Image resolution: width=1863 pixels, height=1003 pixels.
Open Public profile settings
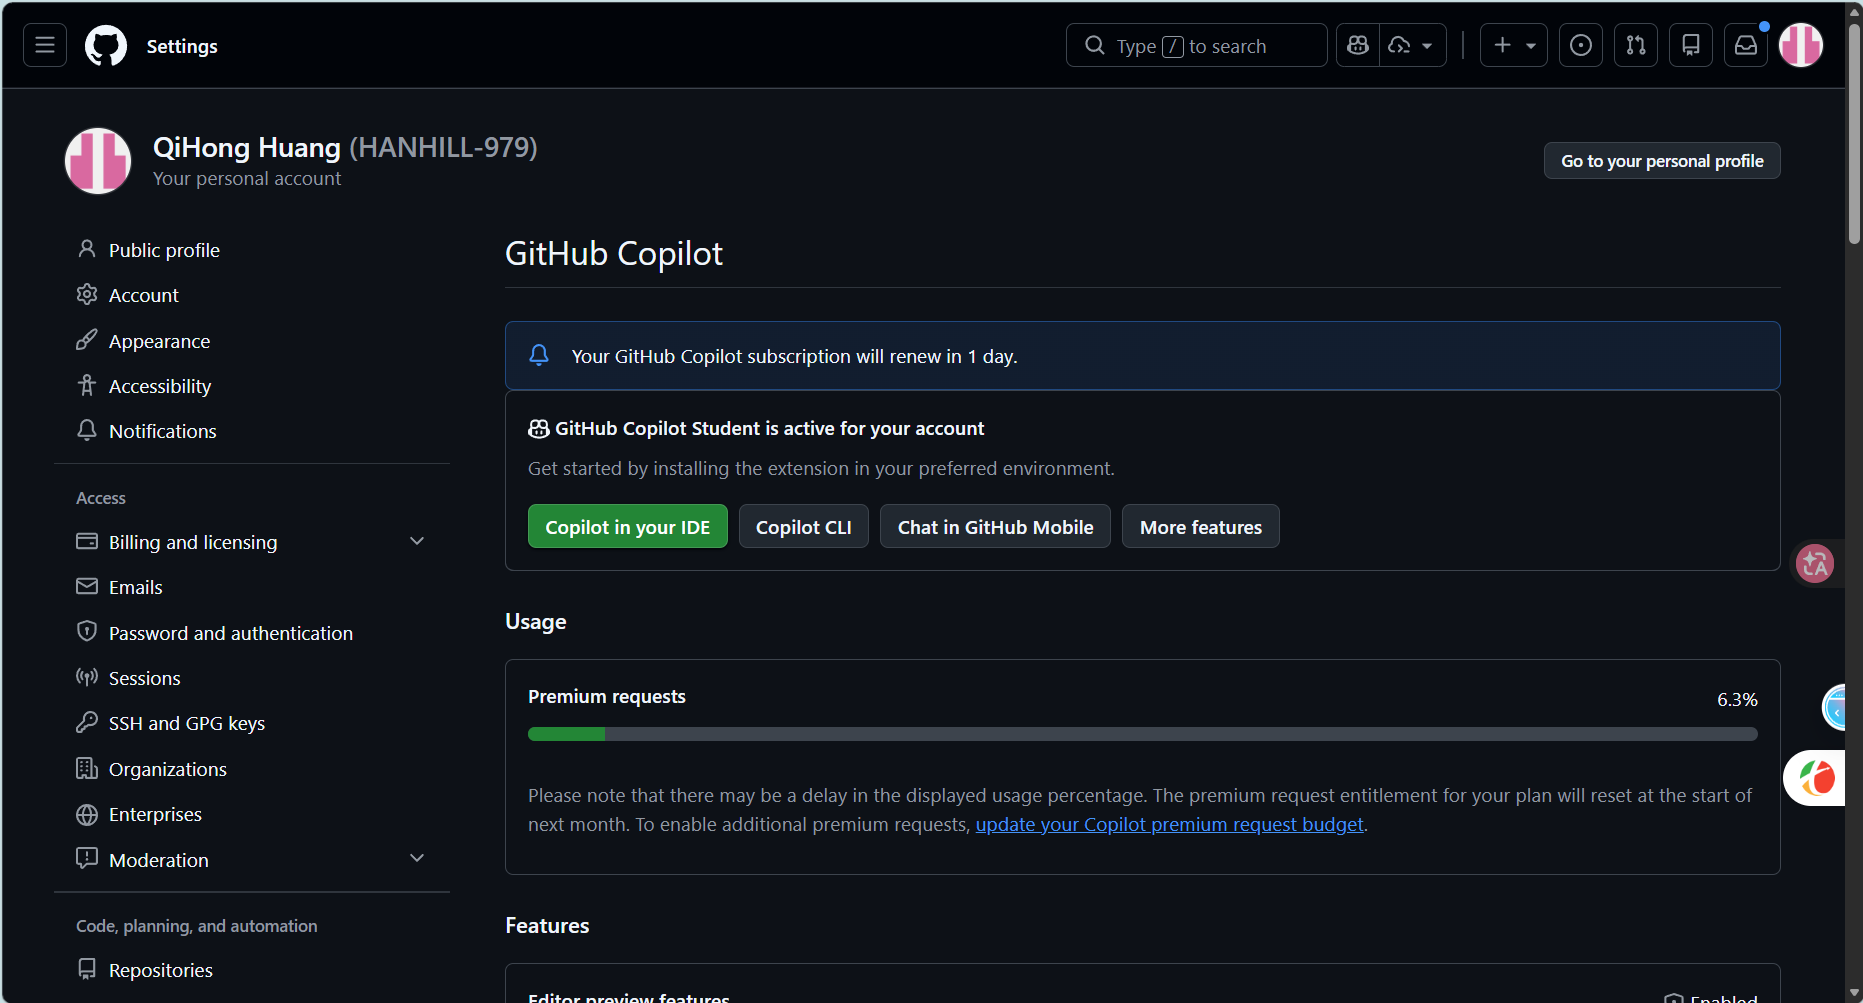tap(164, 250)
